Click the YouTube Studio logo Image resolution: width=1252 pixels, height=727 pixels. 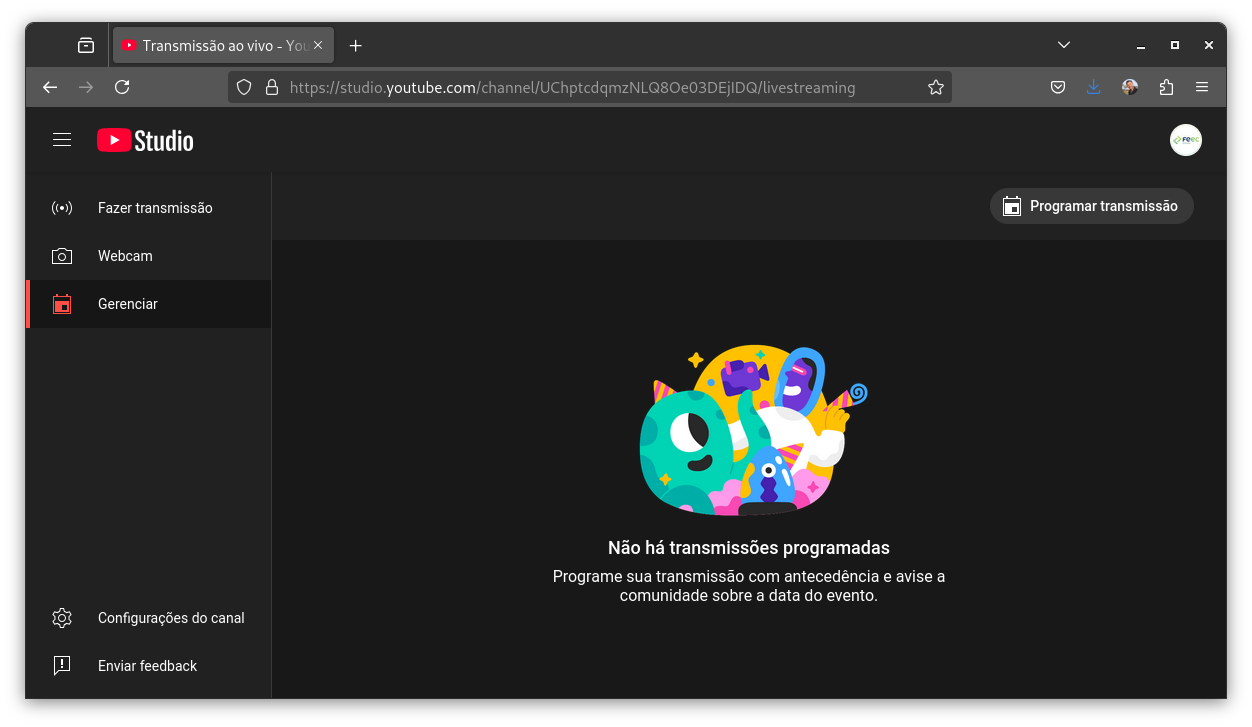145,141
